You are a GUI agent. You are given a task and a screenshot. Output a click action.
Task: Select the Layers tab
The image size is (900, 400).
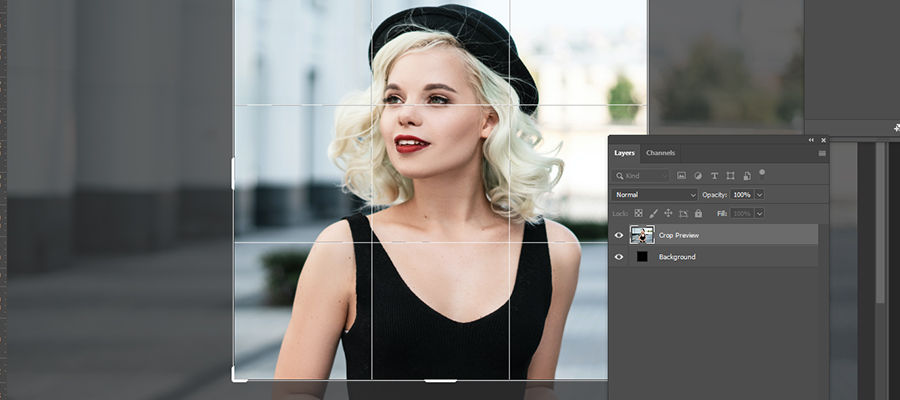tap(624, 153)
